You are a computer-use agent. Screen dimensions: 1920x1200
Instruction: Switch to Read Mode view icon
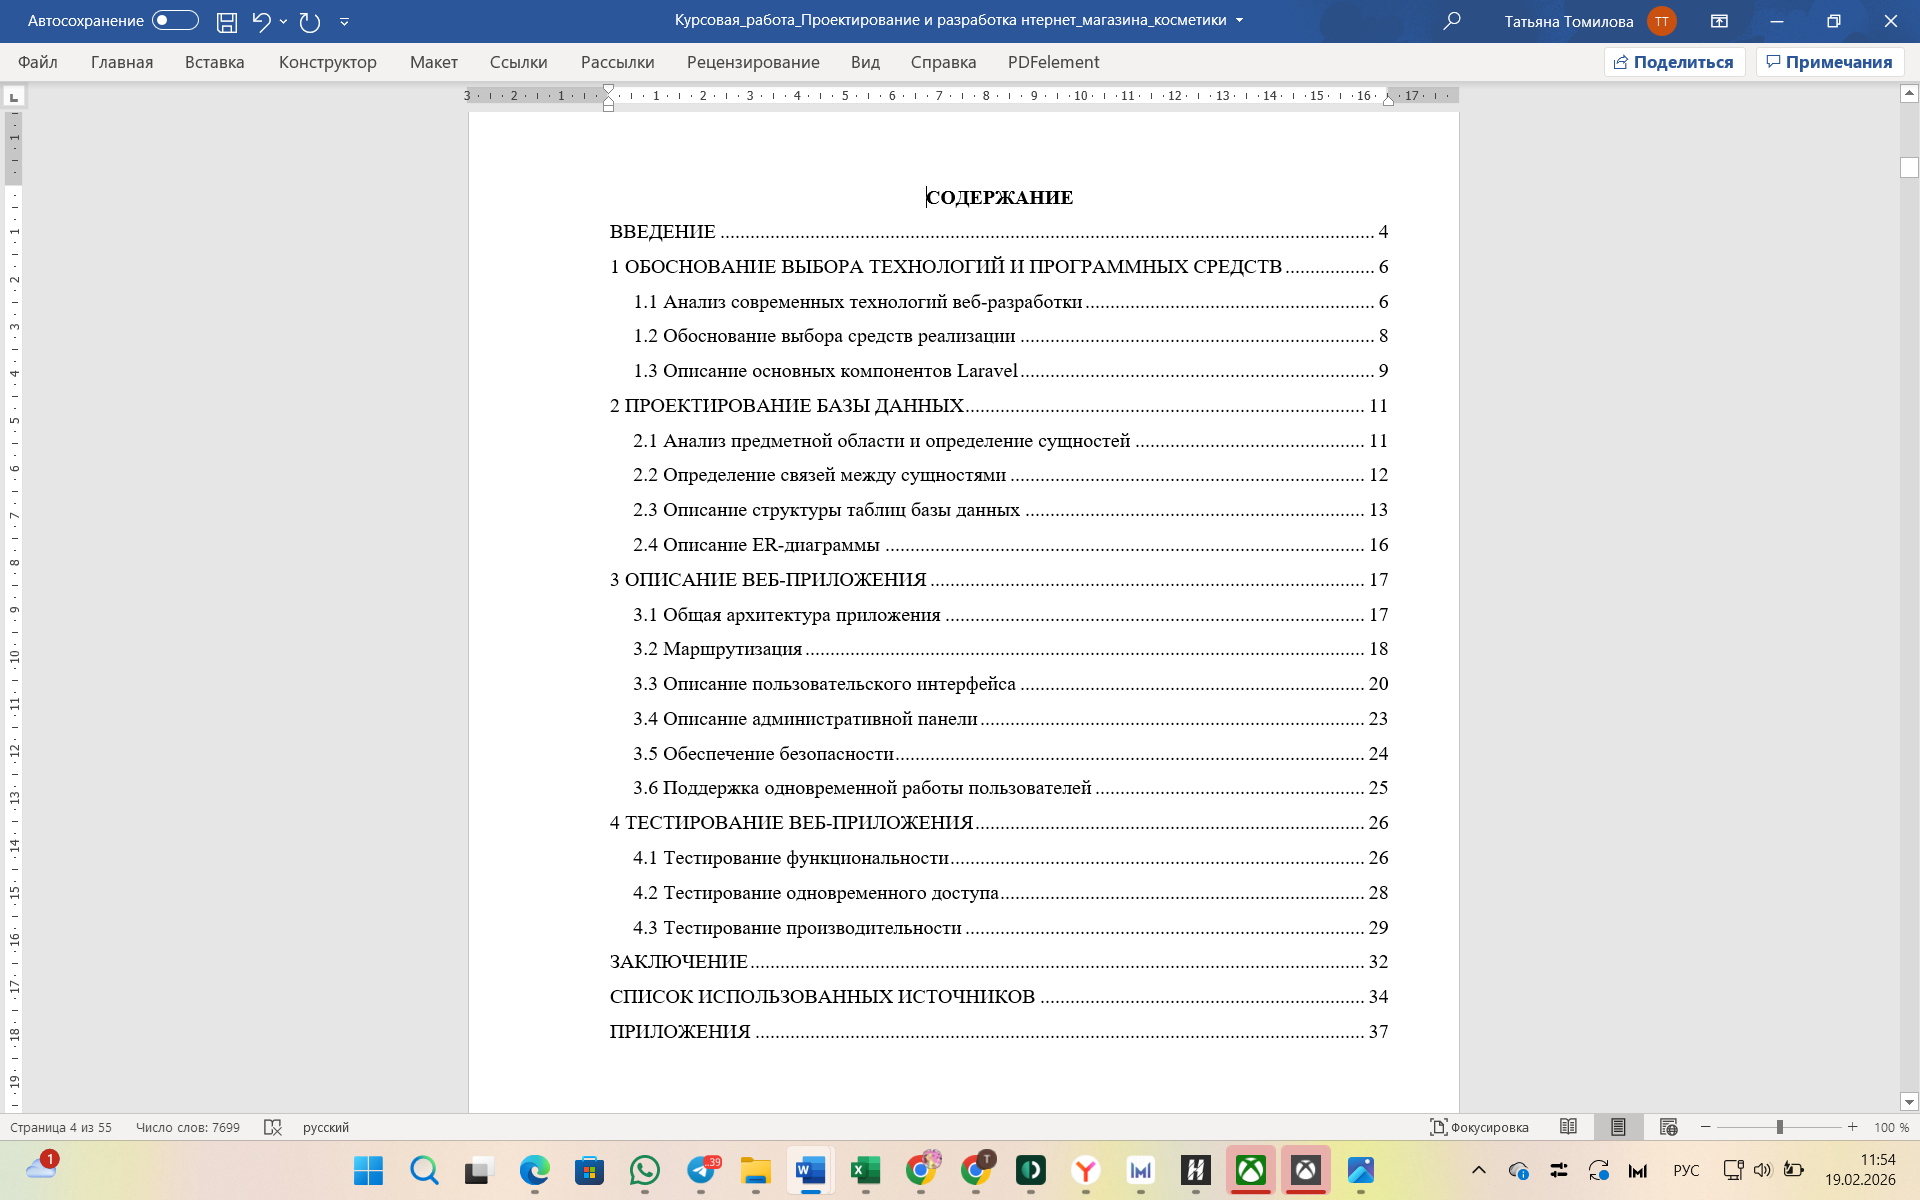coord(1568,1127)
